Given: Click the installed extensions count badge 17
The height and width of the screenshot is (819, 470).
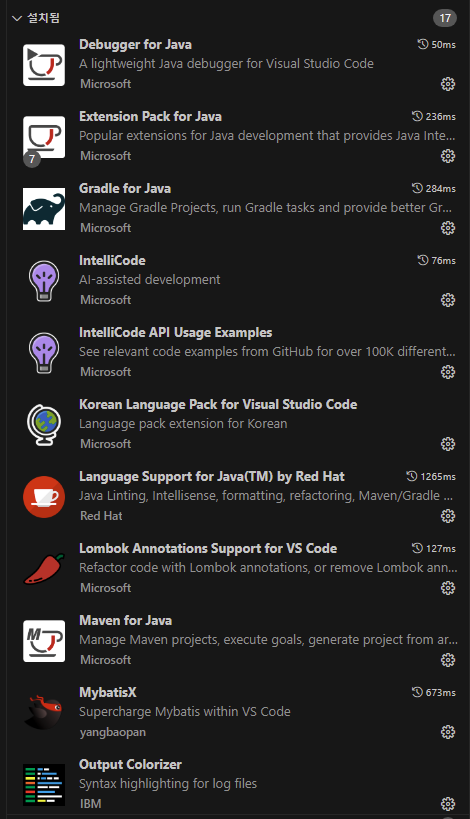Looking at the screenshot, I should tap(444, 18).
